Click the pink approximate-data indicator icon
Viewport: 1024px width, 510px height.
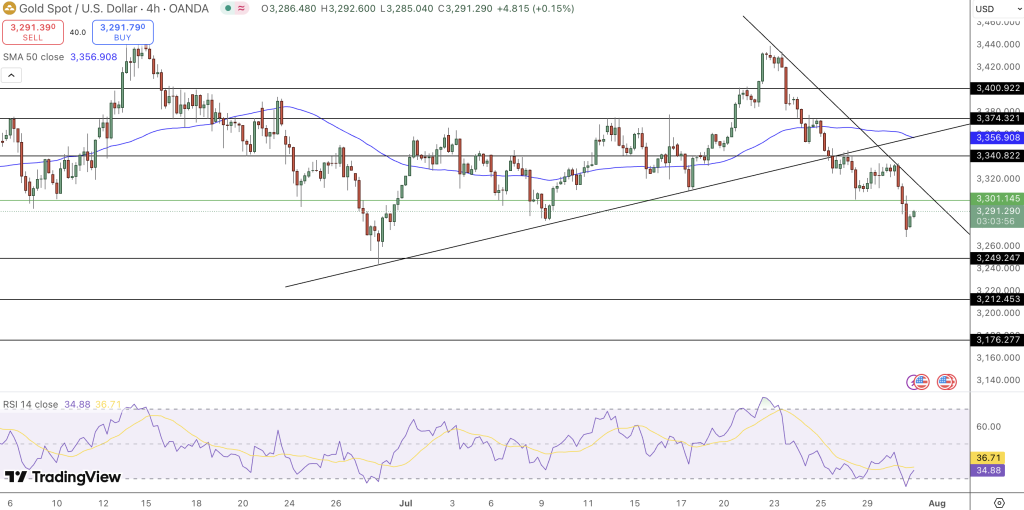(x=242, y=8)
